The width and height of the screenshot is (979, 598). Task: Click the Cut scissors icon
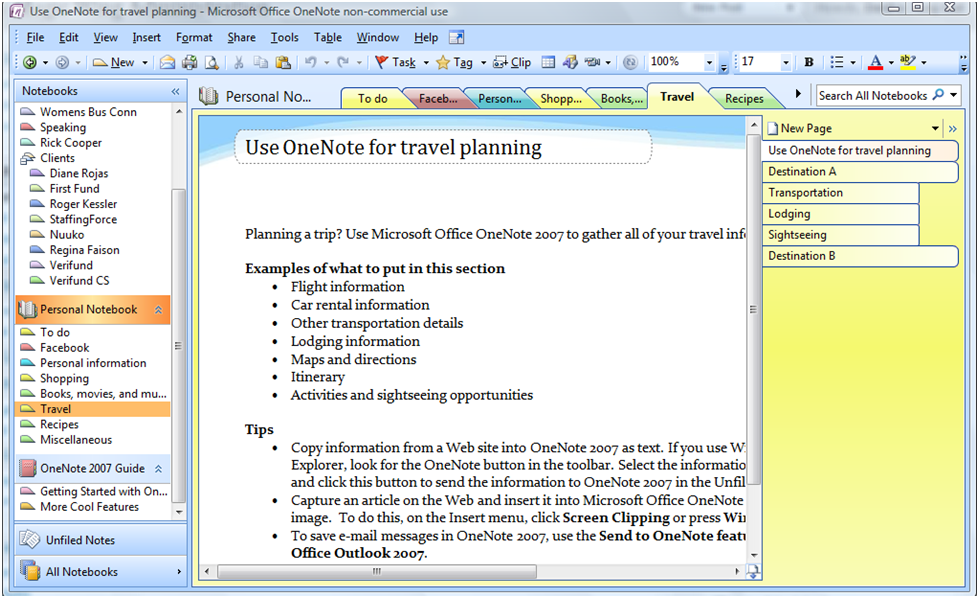[x=239, y=62]
